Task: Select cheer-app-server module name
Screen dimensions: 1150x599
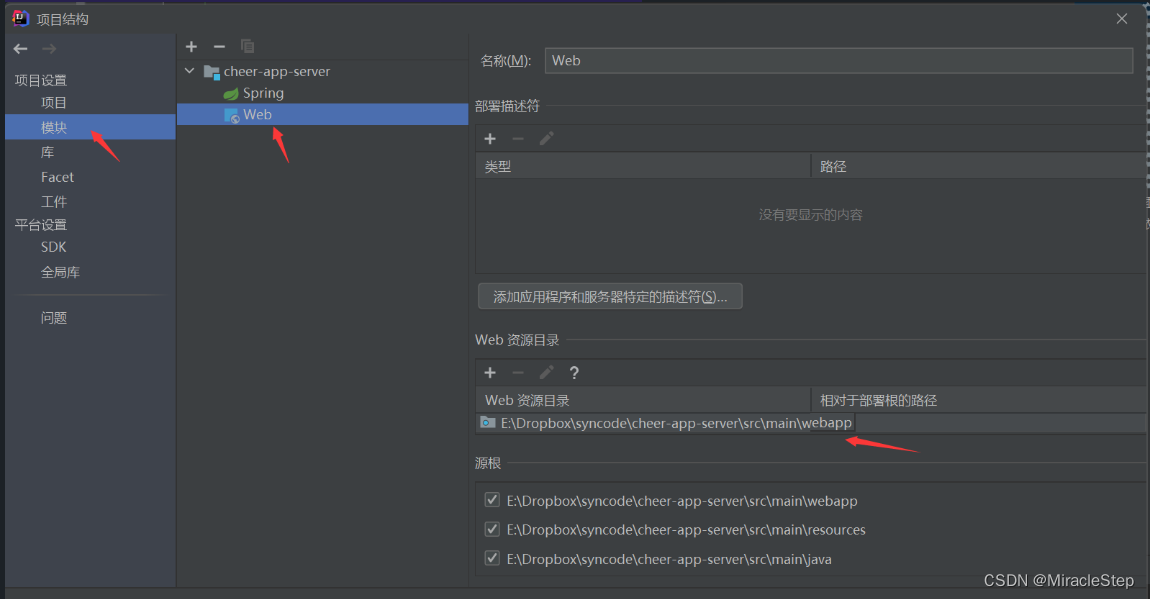Action: (x=276, y=72)
